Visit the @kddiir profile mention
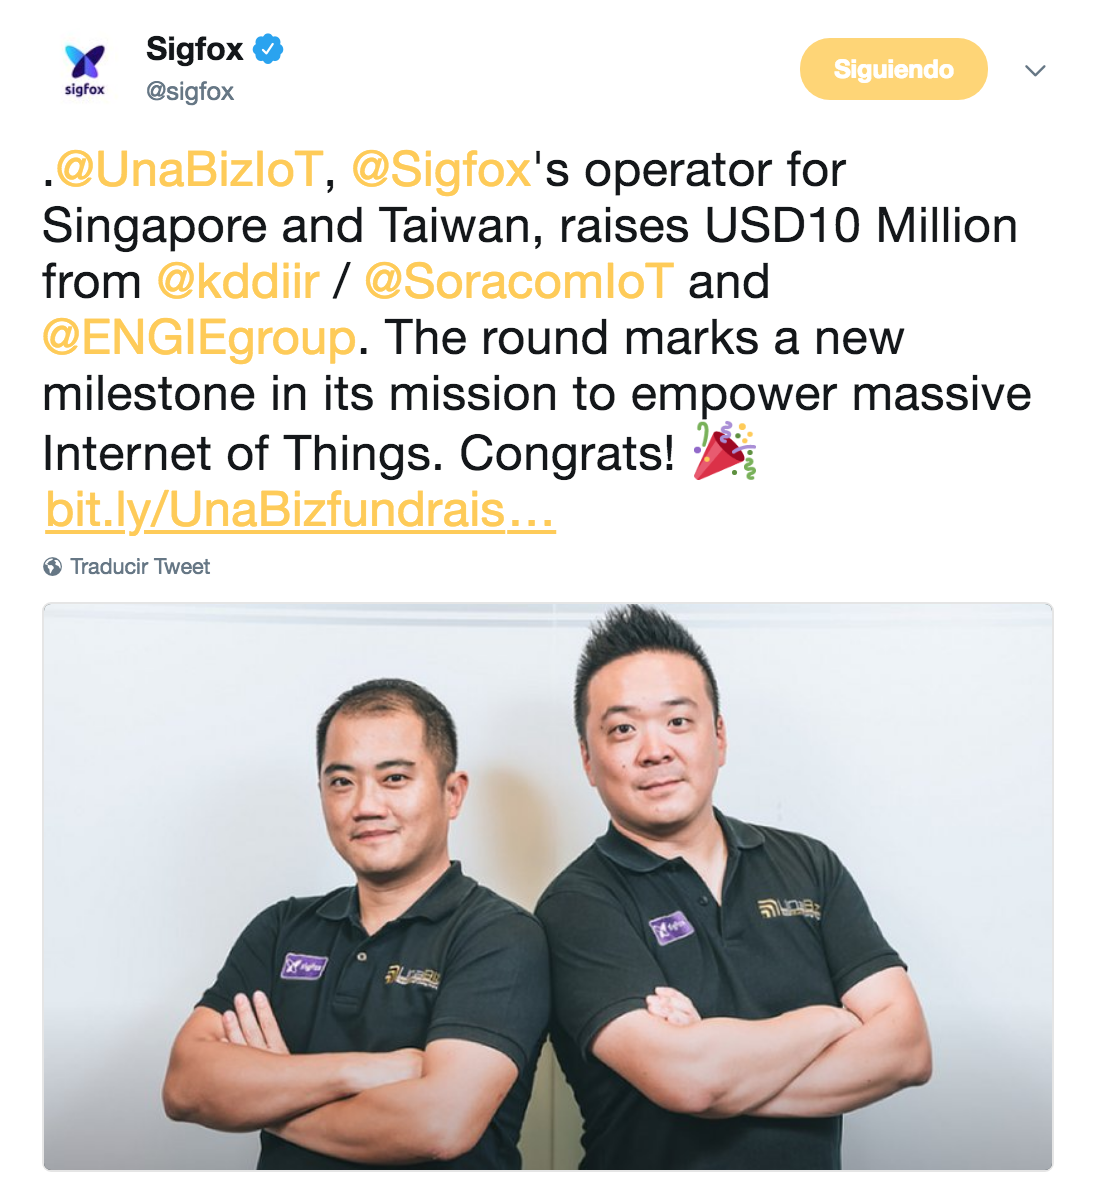The height and width of the screenshot is (1192, 1104). (x=238, y=281)
